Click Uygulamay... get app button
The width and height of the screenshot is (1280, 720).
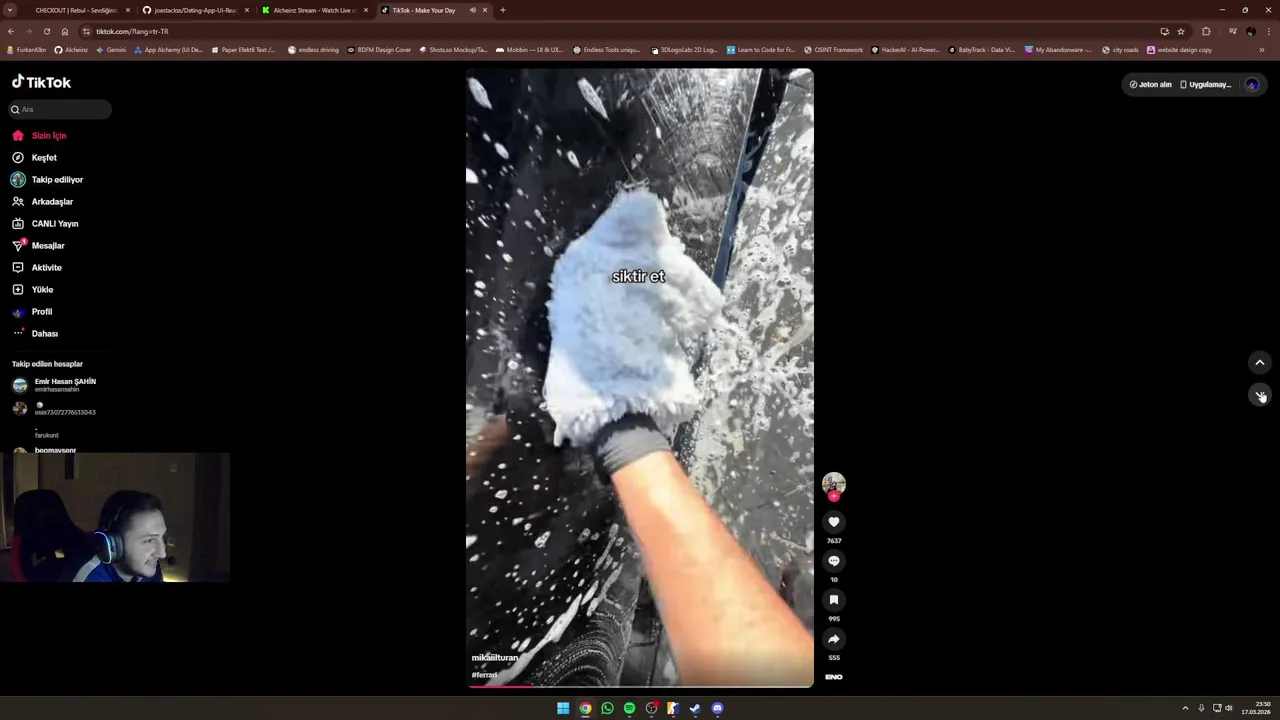pos(1206,84)
